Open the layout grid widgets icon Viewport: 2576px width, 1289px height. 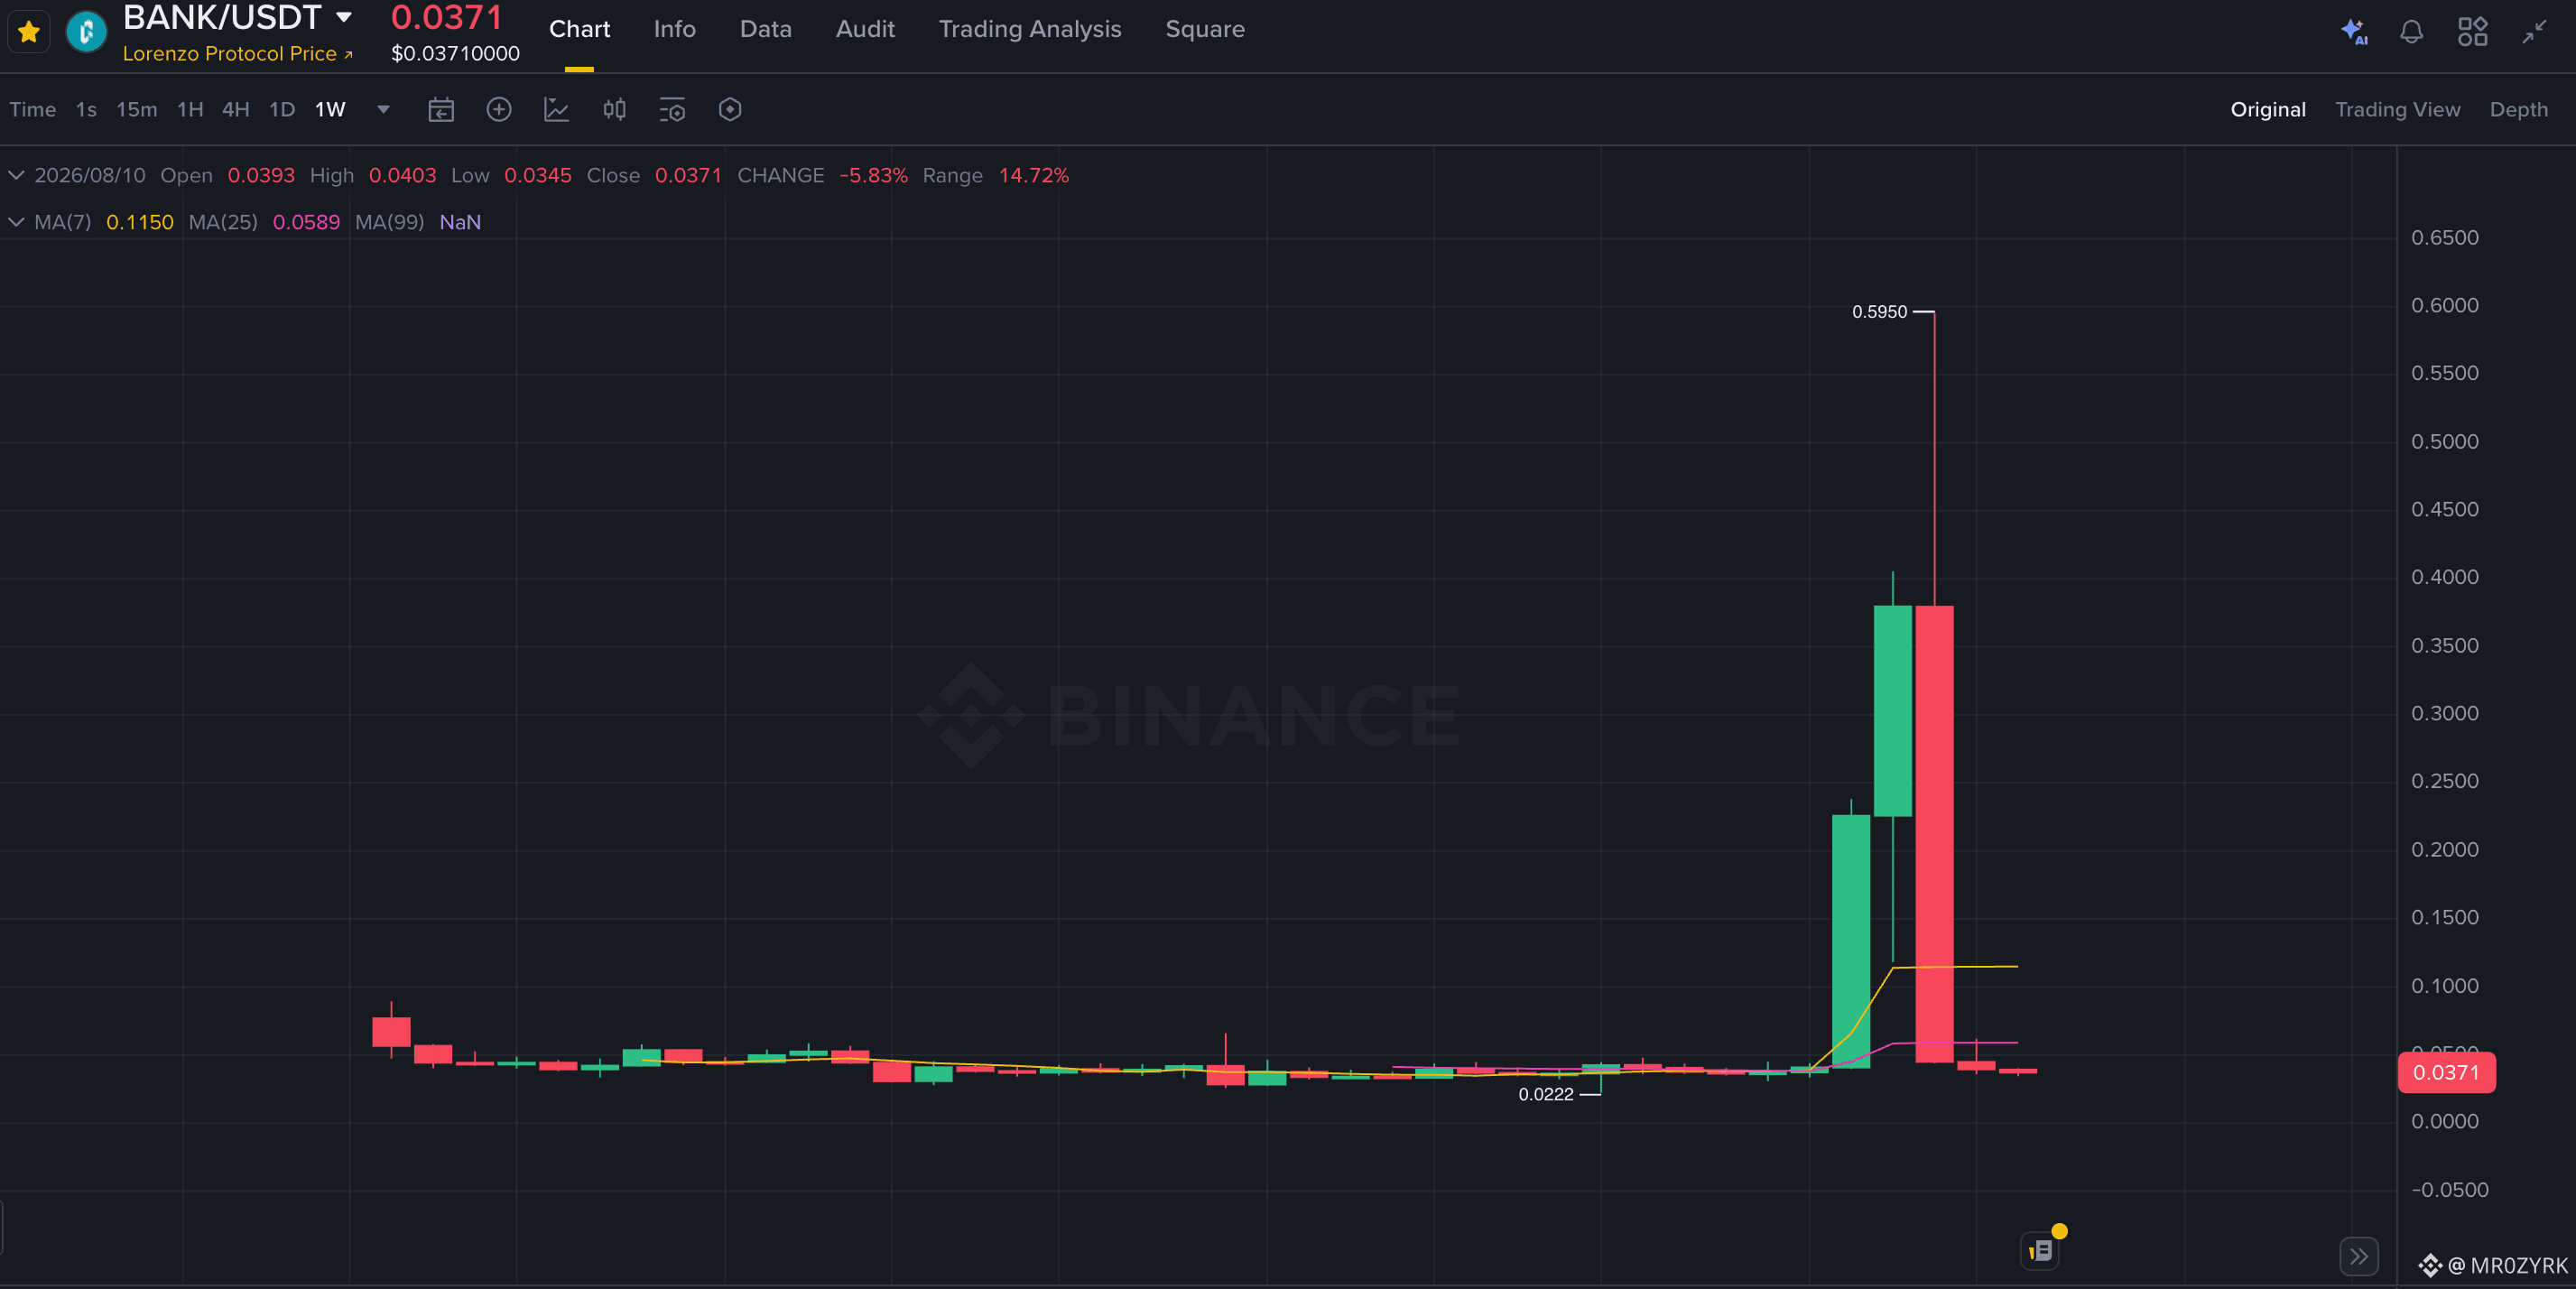(x=2472, y=32)
